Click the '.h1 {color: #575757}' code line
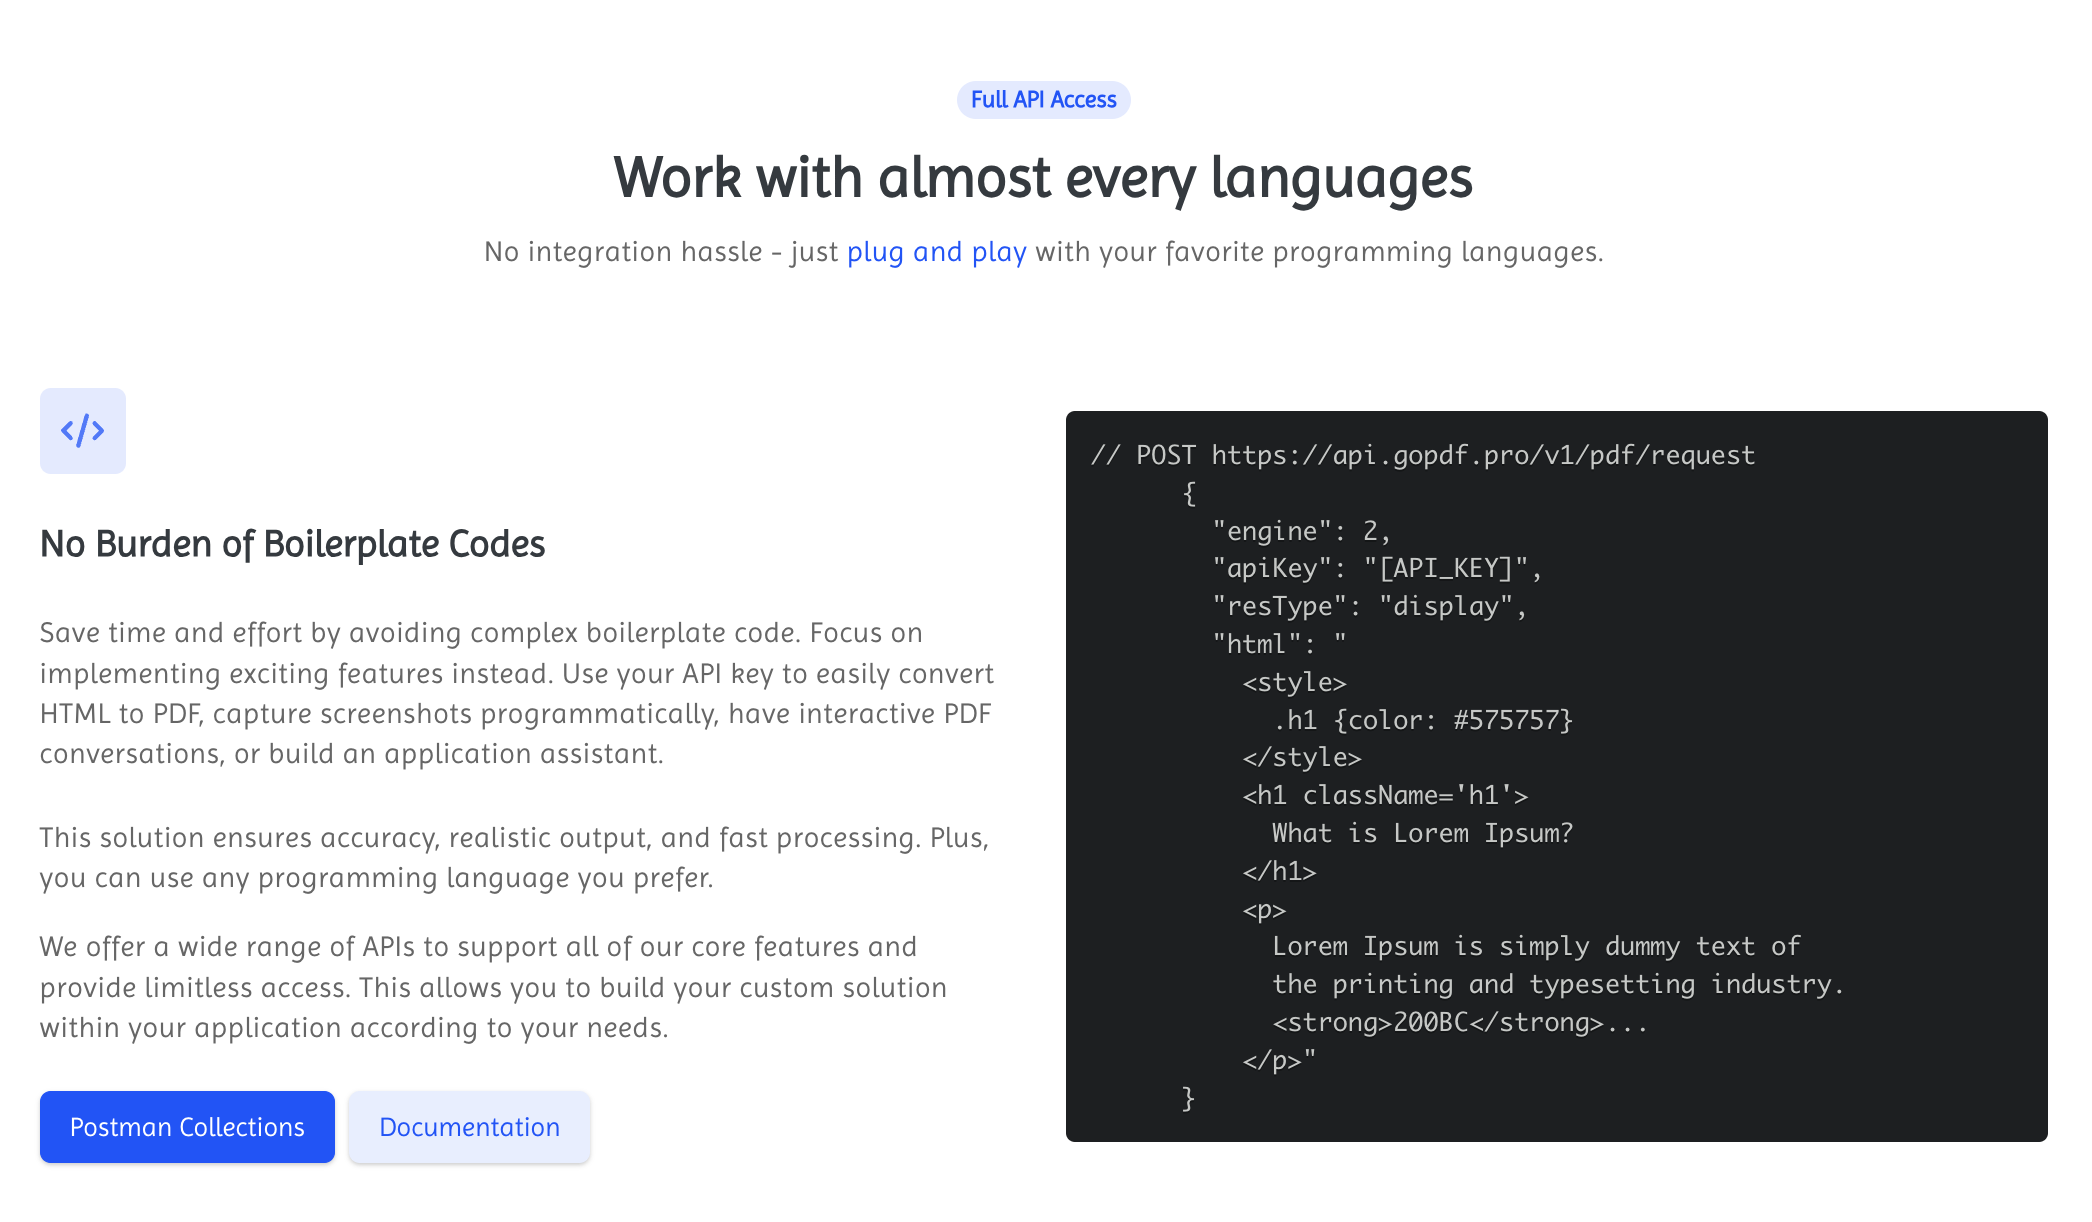Screen dimensions: 2092x1222 click(1422, 720)
